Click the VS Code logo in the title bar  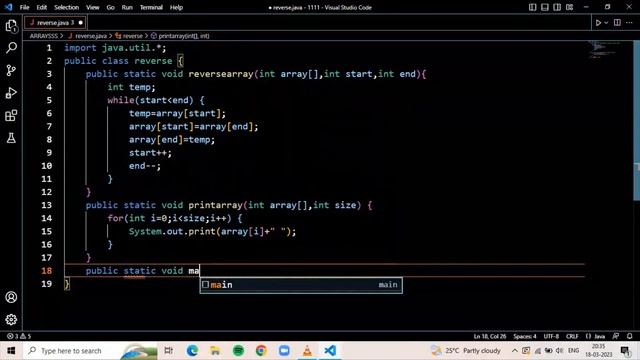click(x=9, y=7)
